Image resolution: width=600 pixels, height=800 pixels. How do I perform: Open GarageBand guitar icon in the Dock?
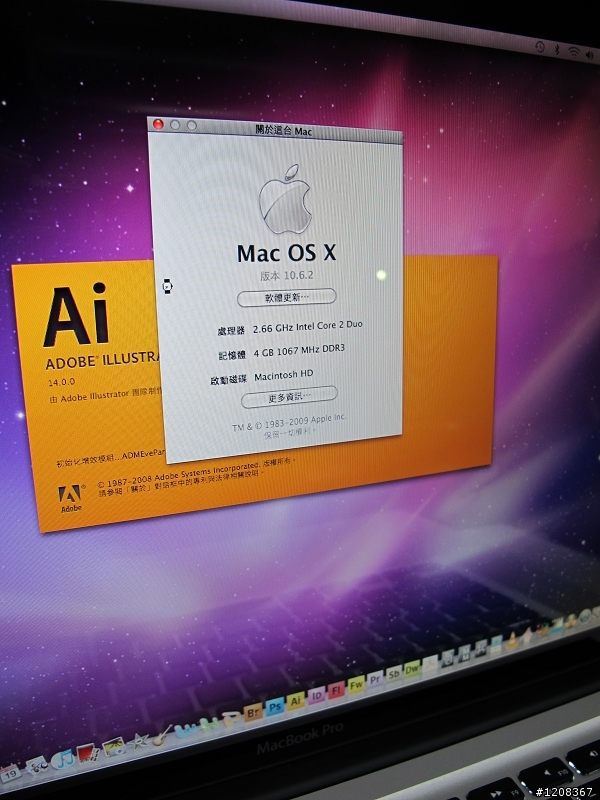click(161, 735)
